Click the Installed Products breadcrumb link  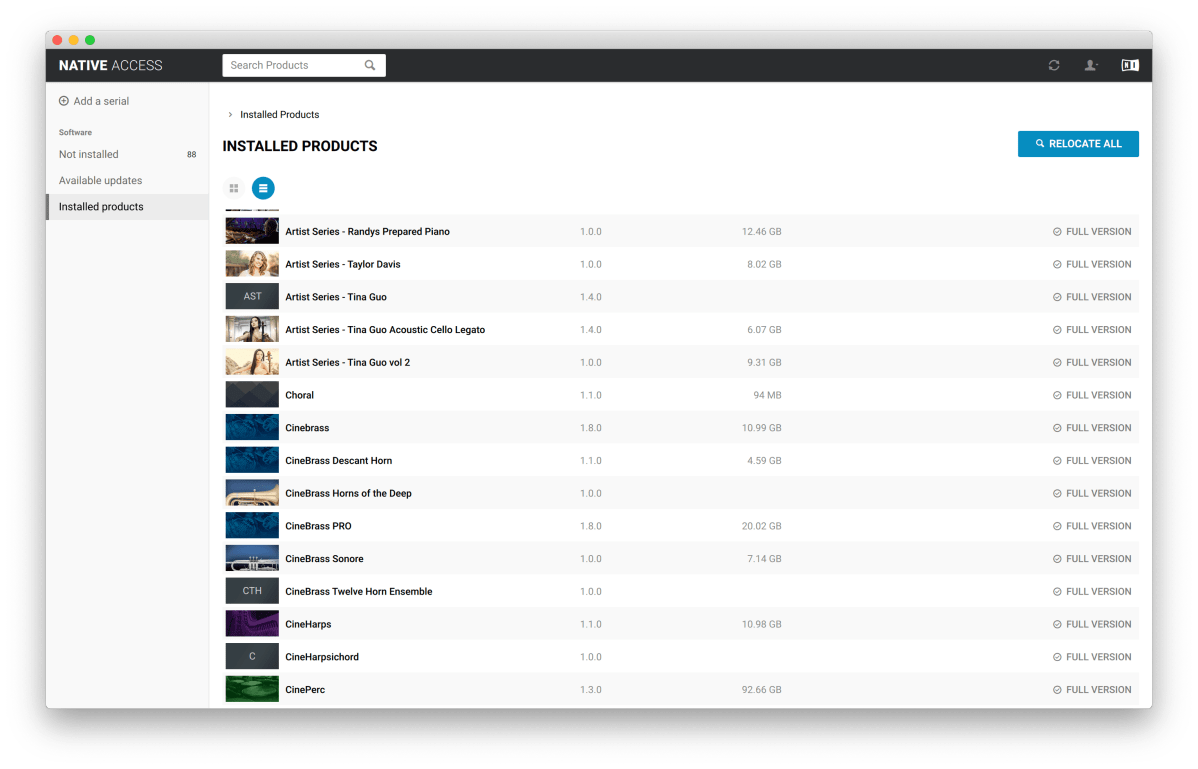[x=280, y=115]
